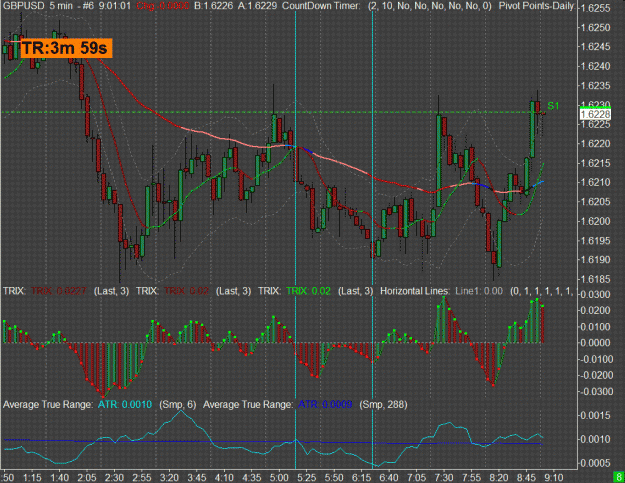Image resolution: width=625 pixels, height=483 pixels.
Task: Click the current price box 1.6228
Action: coord(595,115)
